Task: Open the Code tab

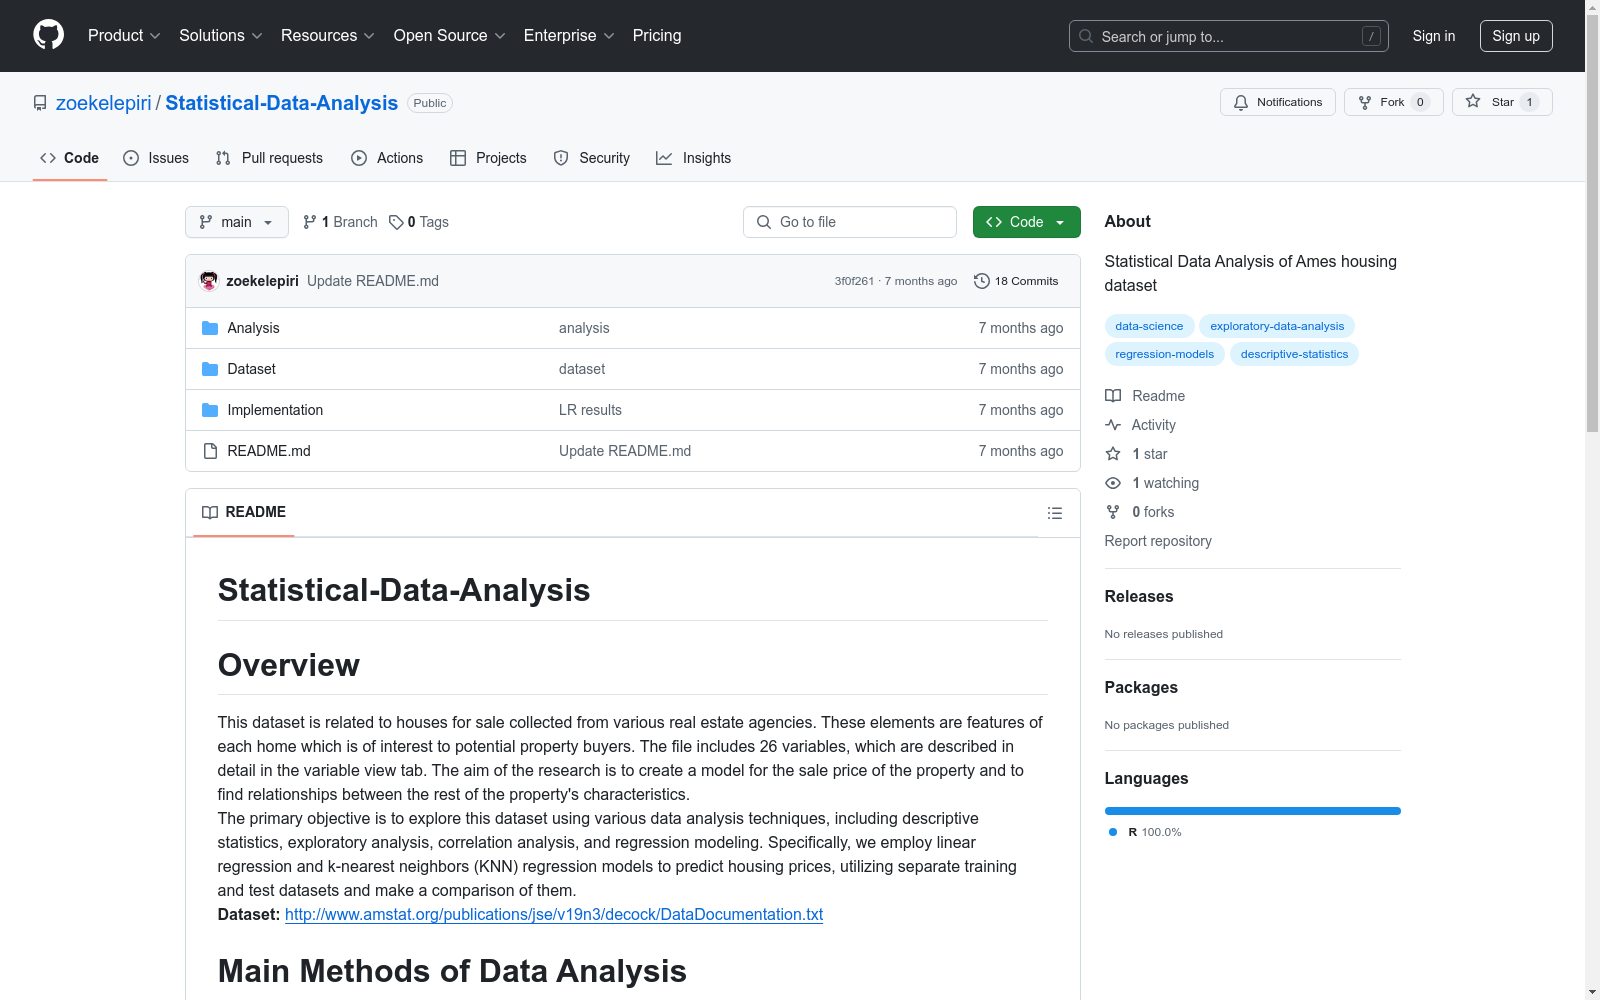Action: [69, 158]
